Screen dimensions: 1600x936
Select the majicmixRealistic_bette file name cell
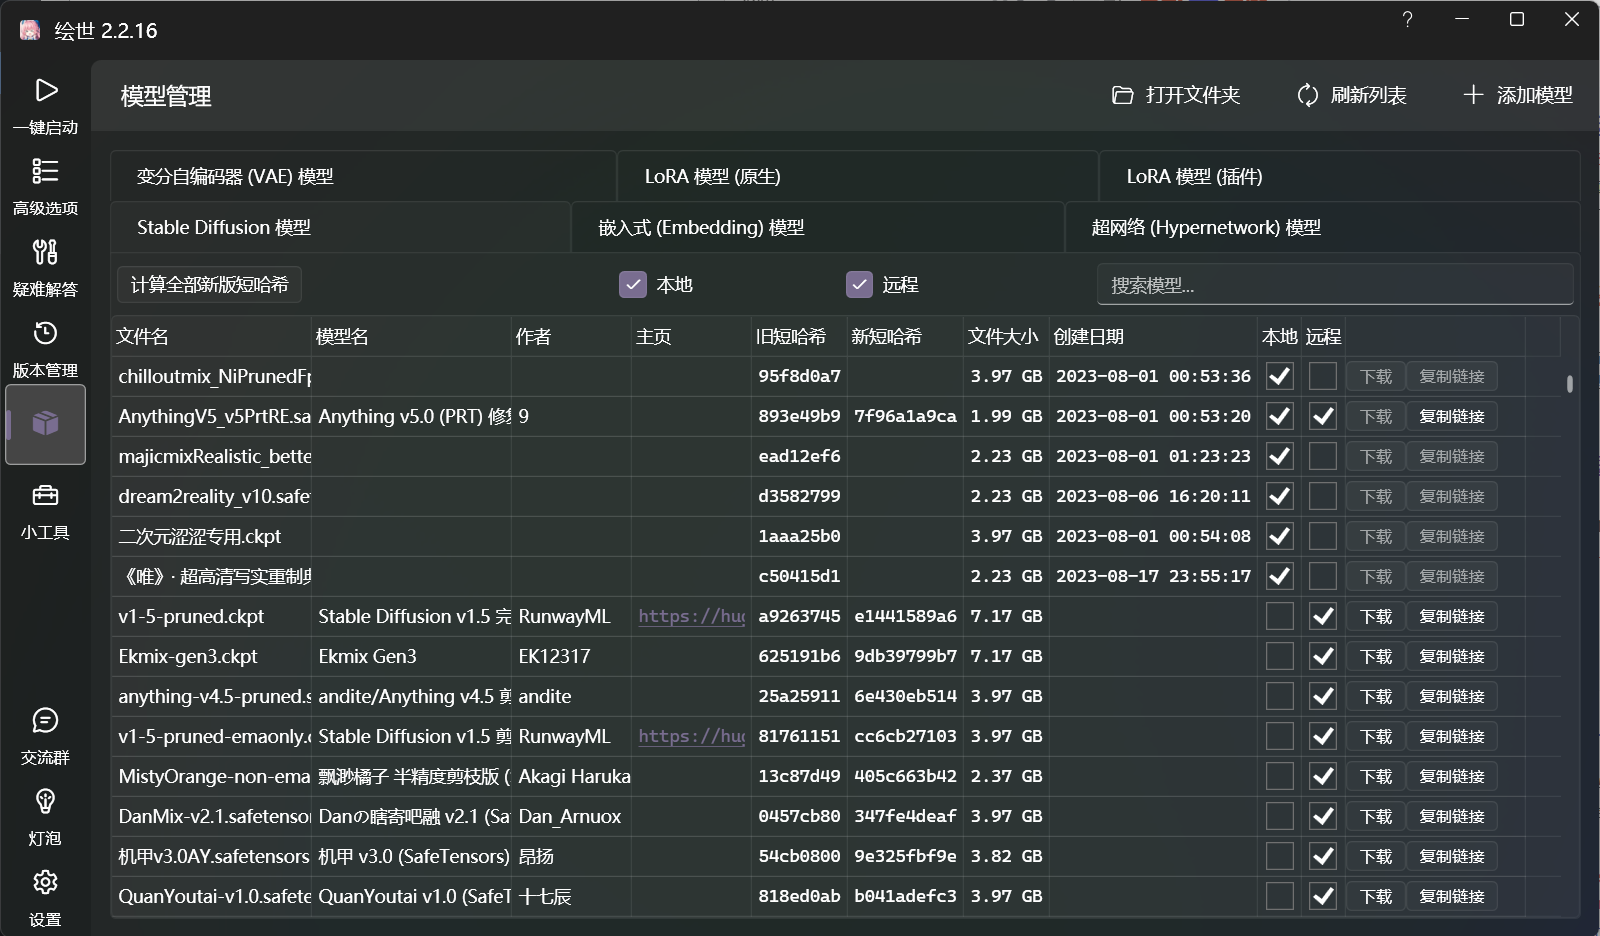212,456
